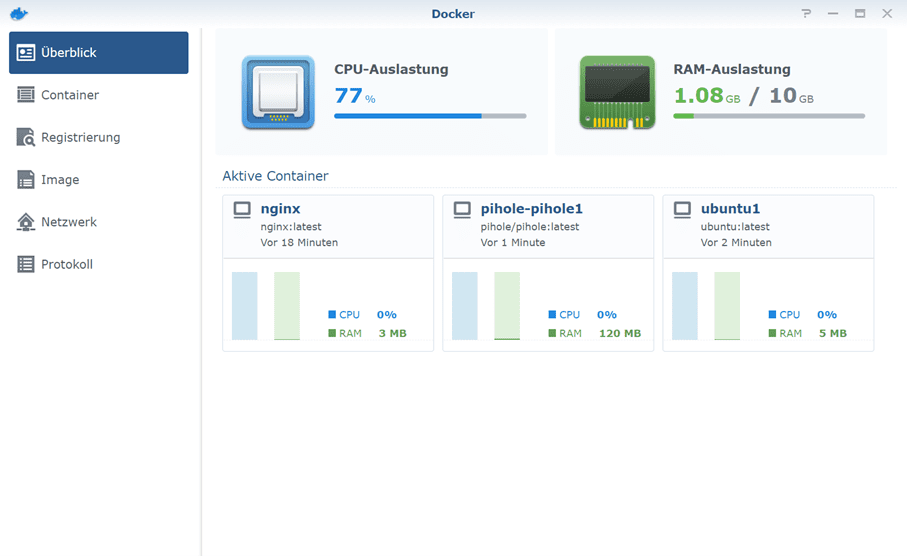Click the Registrierung search icon
The height and width of the screenshot is (556, 907).
coord(25,137)
